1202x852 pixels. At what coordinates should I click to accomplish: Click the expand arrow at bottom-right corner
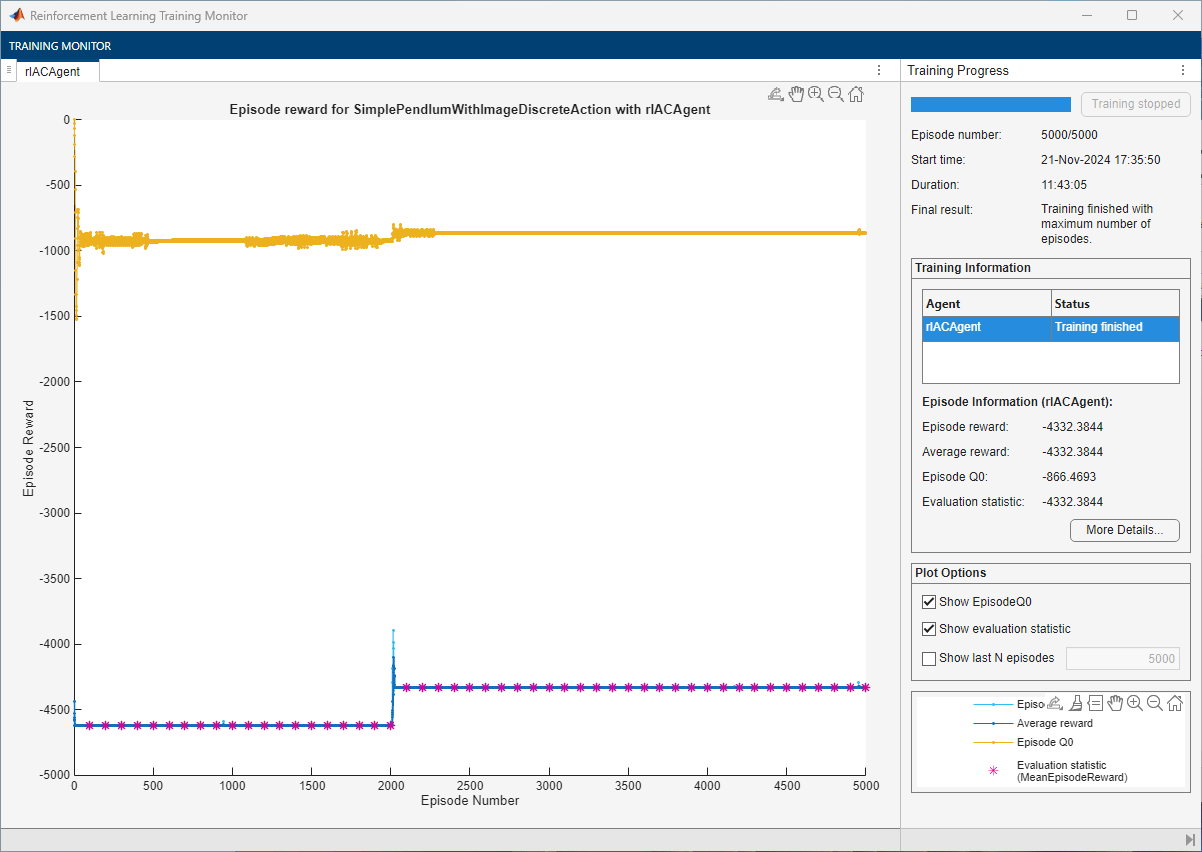1190,839
